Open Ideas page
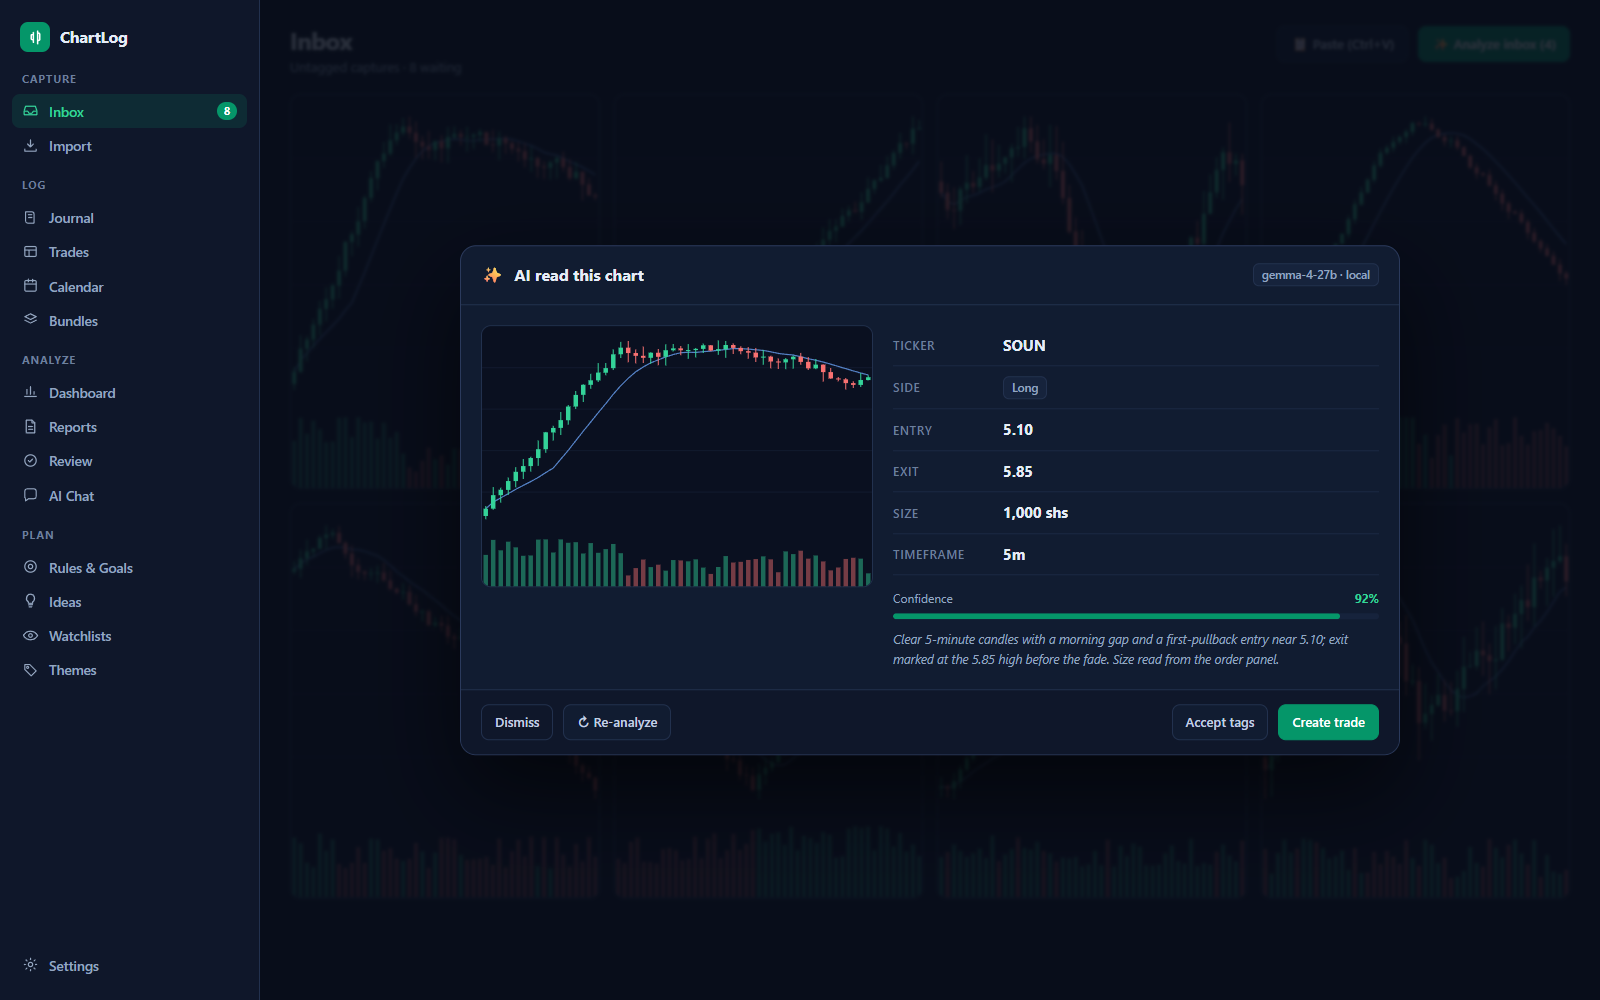The height and width of the screenshot is (1000, 1600). pos(129,602)
